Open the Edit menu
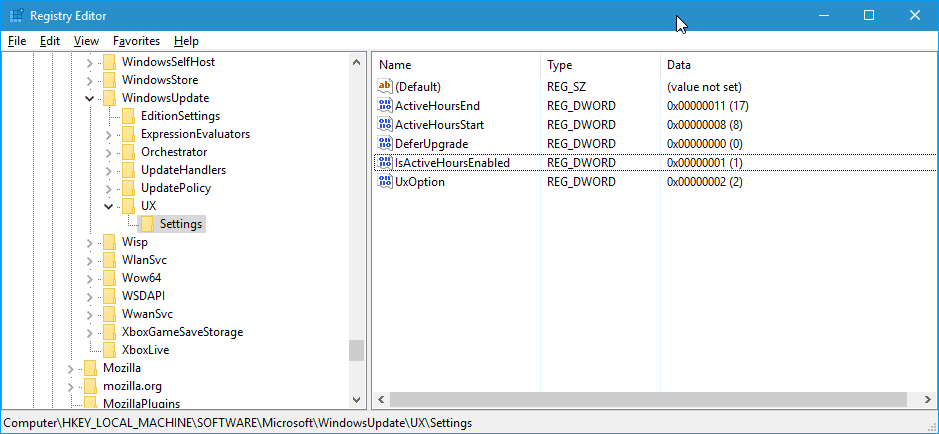The width and height of the screenshot is (939, 434). [50, 41]
